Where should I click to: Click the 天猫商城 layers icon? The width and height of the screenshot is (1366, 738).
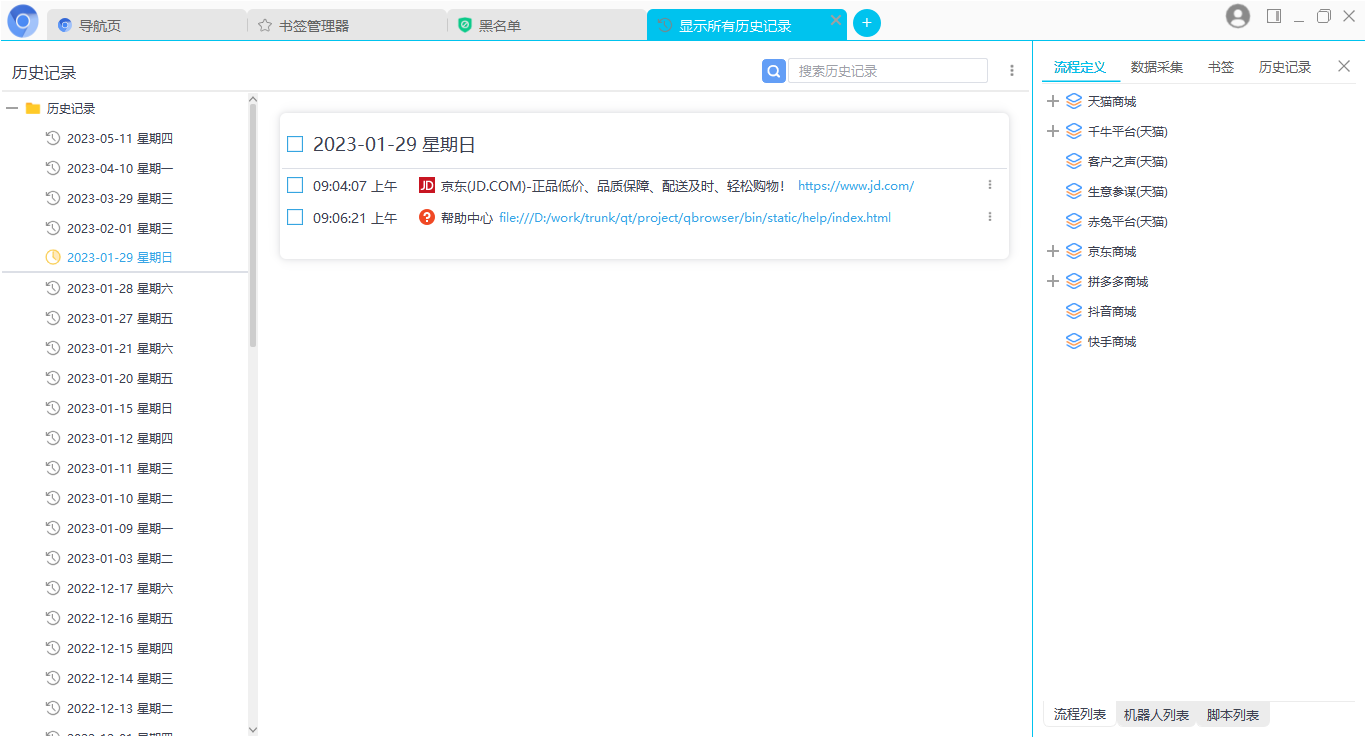[x=1074, y=101]
